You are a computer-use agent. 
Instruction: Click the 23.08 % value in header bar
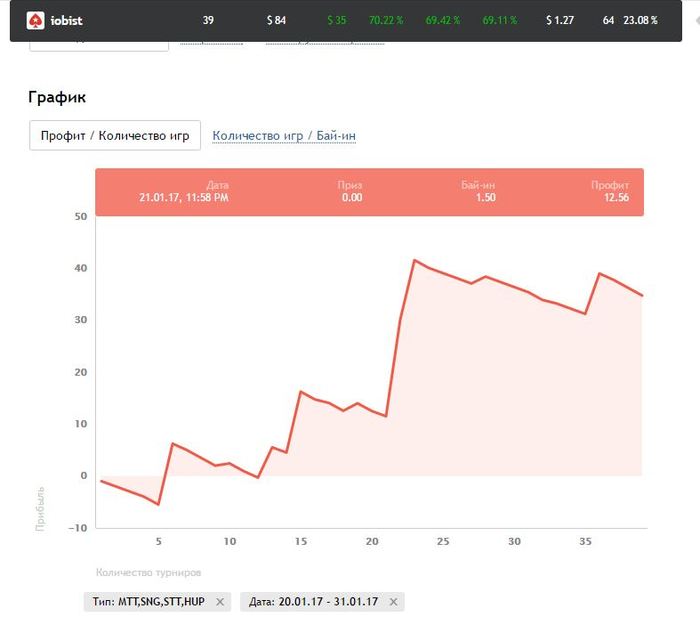[x=640, y=20]
